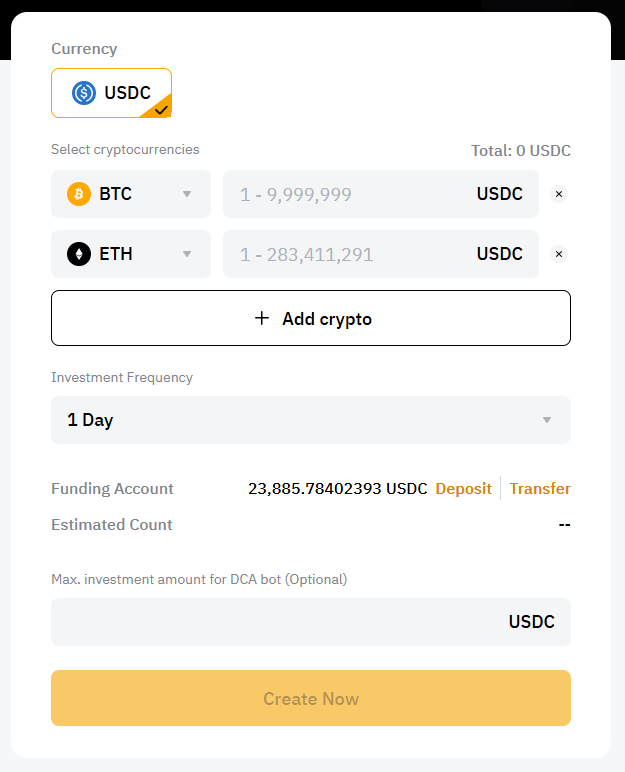
Task: Click the black Ethereum logo icon
Action: pos(79,254)
